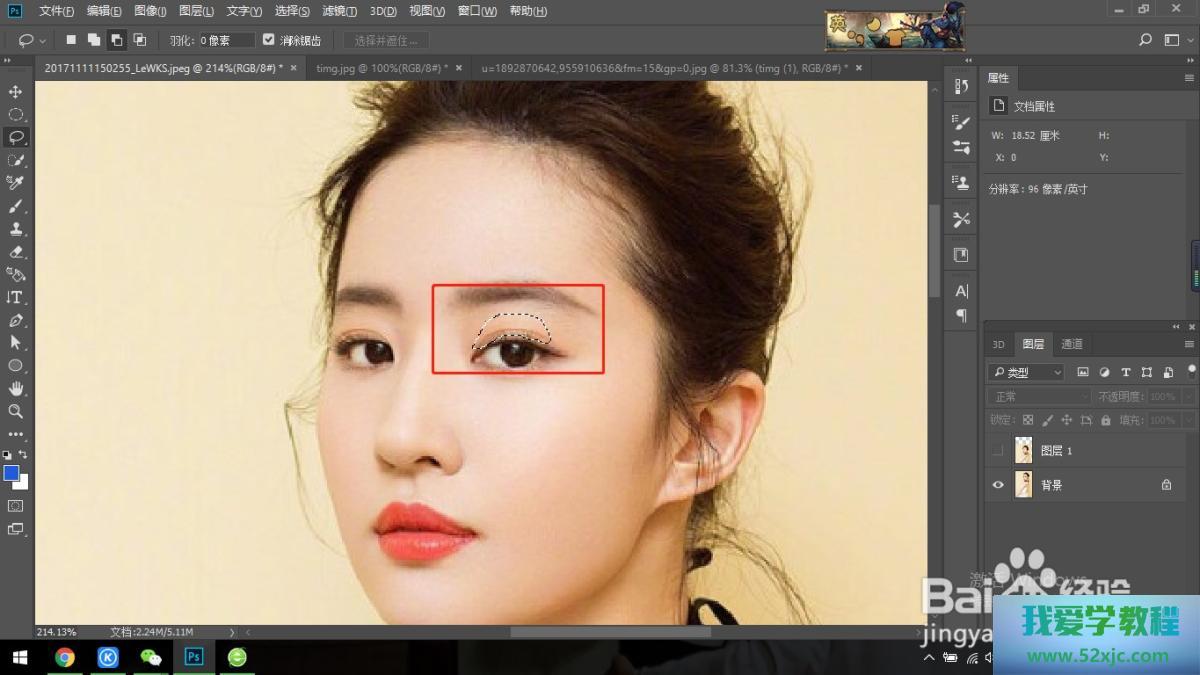Hide the 背景 layer with eye icon
Viewport: 1200px width, 675px height.
point(997,485)
